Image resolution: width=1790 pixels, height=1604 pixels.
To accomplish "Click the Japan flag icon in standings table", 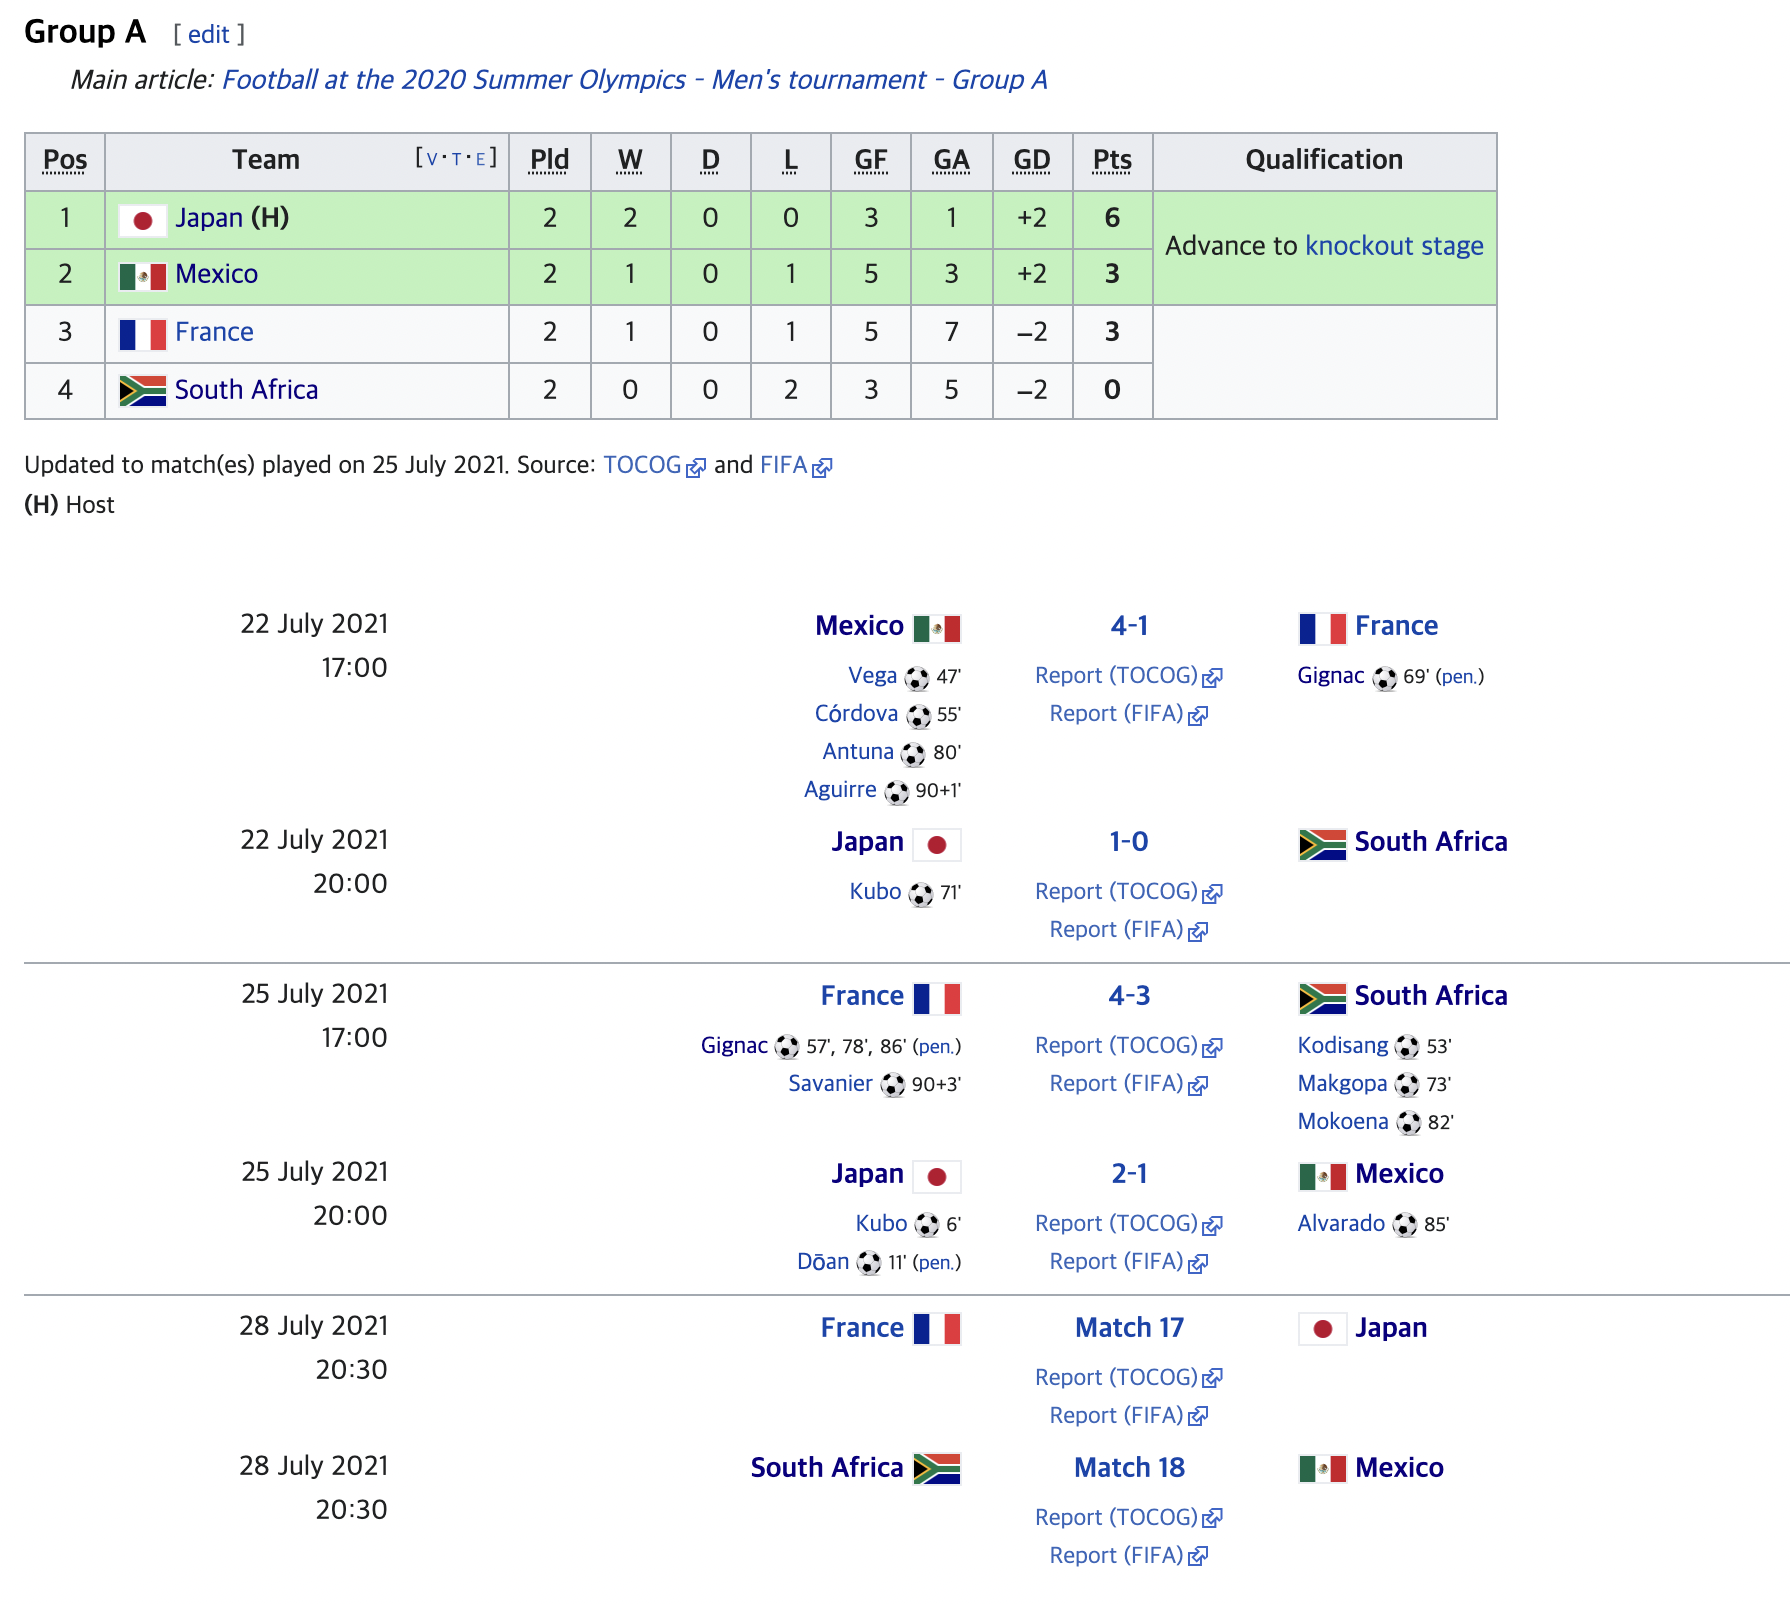I will (x=142, y=220).
